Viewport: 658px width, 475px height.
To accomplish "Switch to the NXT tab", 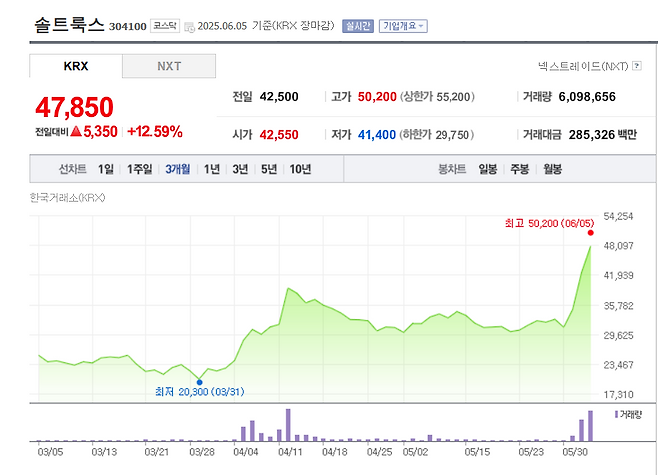I will [169, 66].
